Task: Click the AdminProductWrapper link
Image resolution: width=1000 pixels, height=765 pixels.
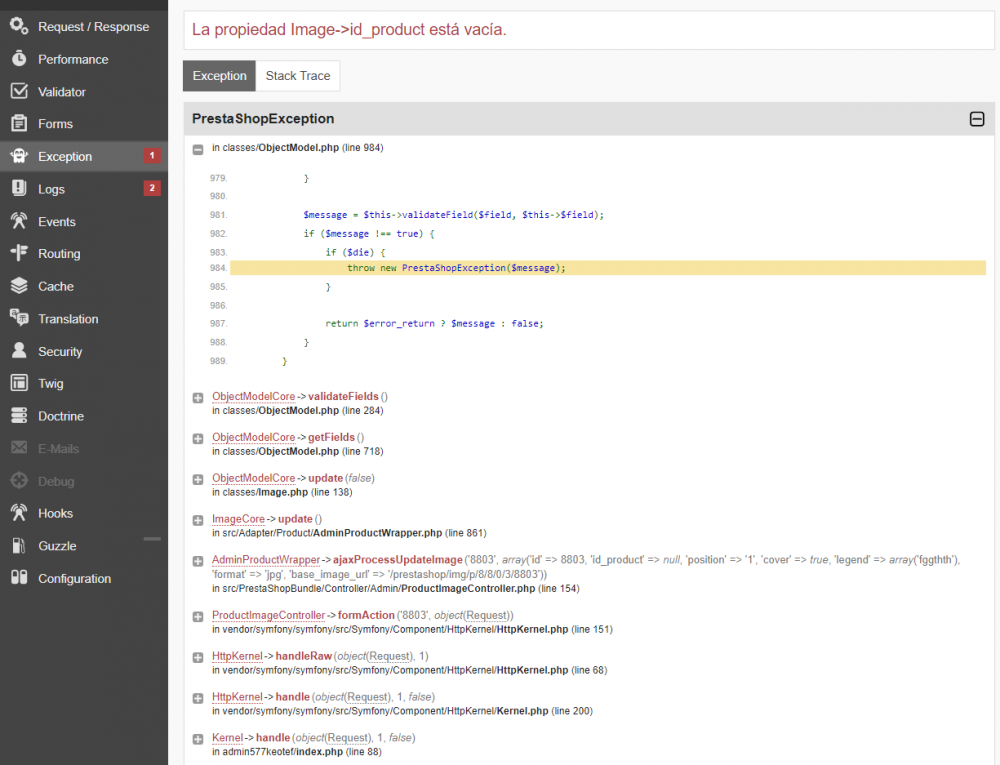Action: (x=265, y=560)
